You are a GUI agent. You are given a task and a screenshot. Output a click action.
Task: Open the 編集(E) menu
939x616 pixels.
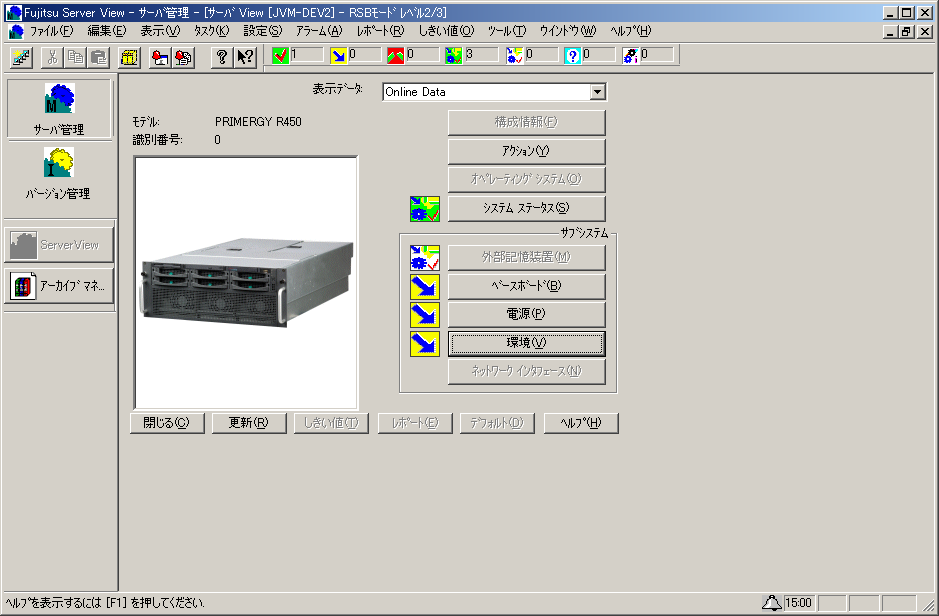click(107, 31)
